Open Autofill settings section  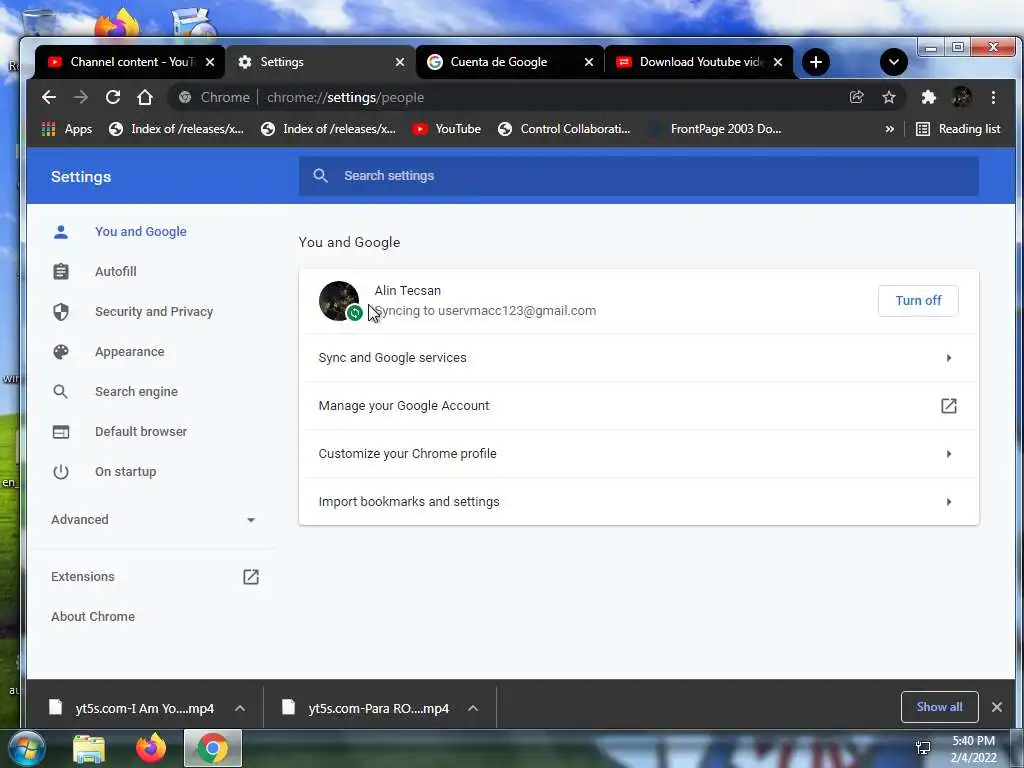click(x=116, y=272)
